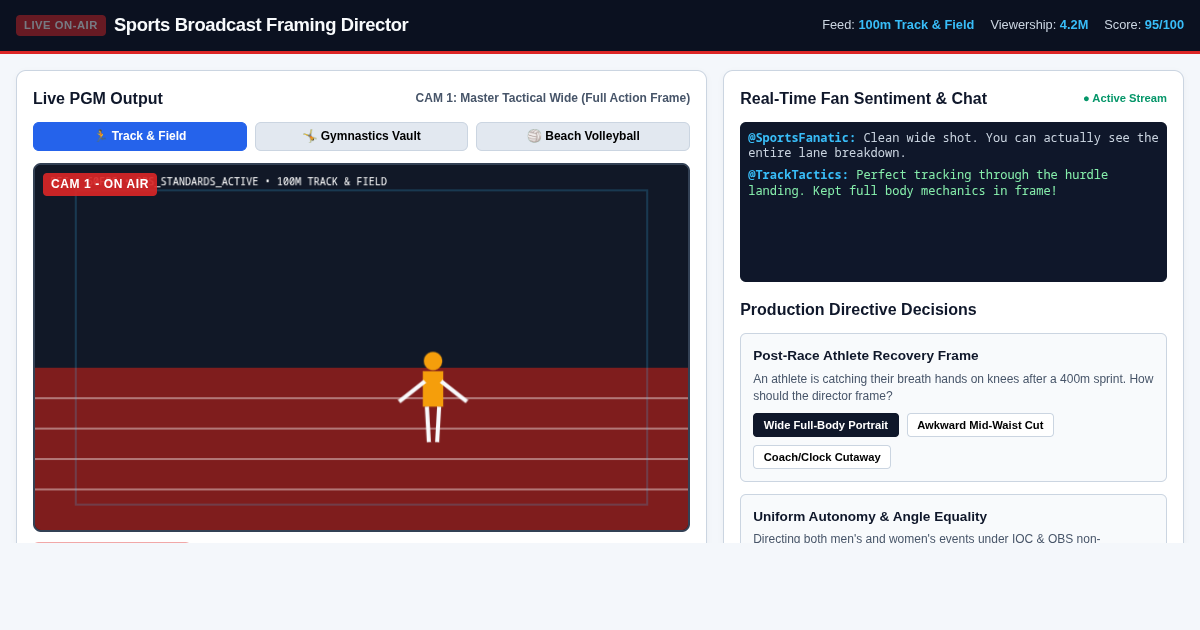Click the @SportsFanatic chat username
1200x630 pixels.
(802, 138)
